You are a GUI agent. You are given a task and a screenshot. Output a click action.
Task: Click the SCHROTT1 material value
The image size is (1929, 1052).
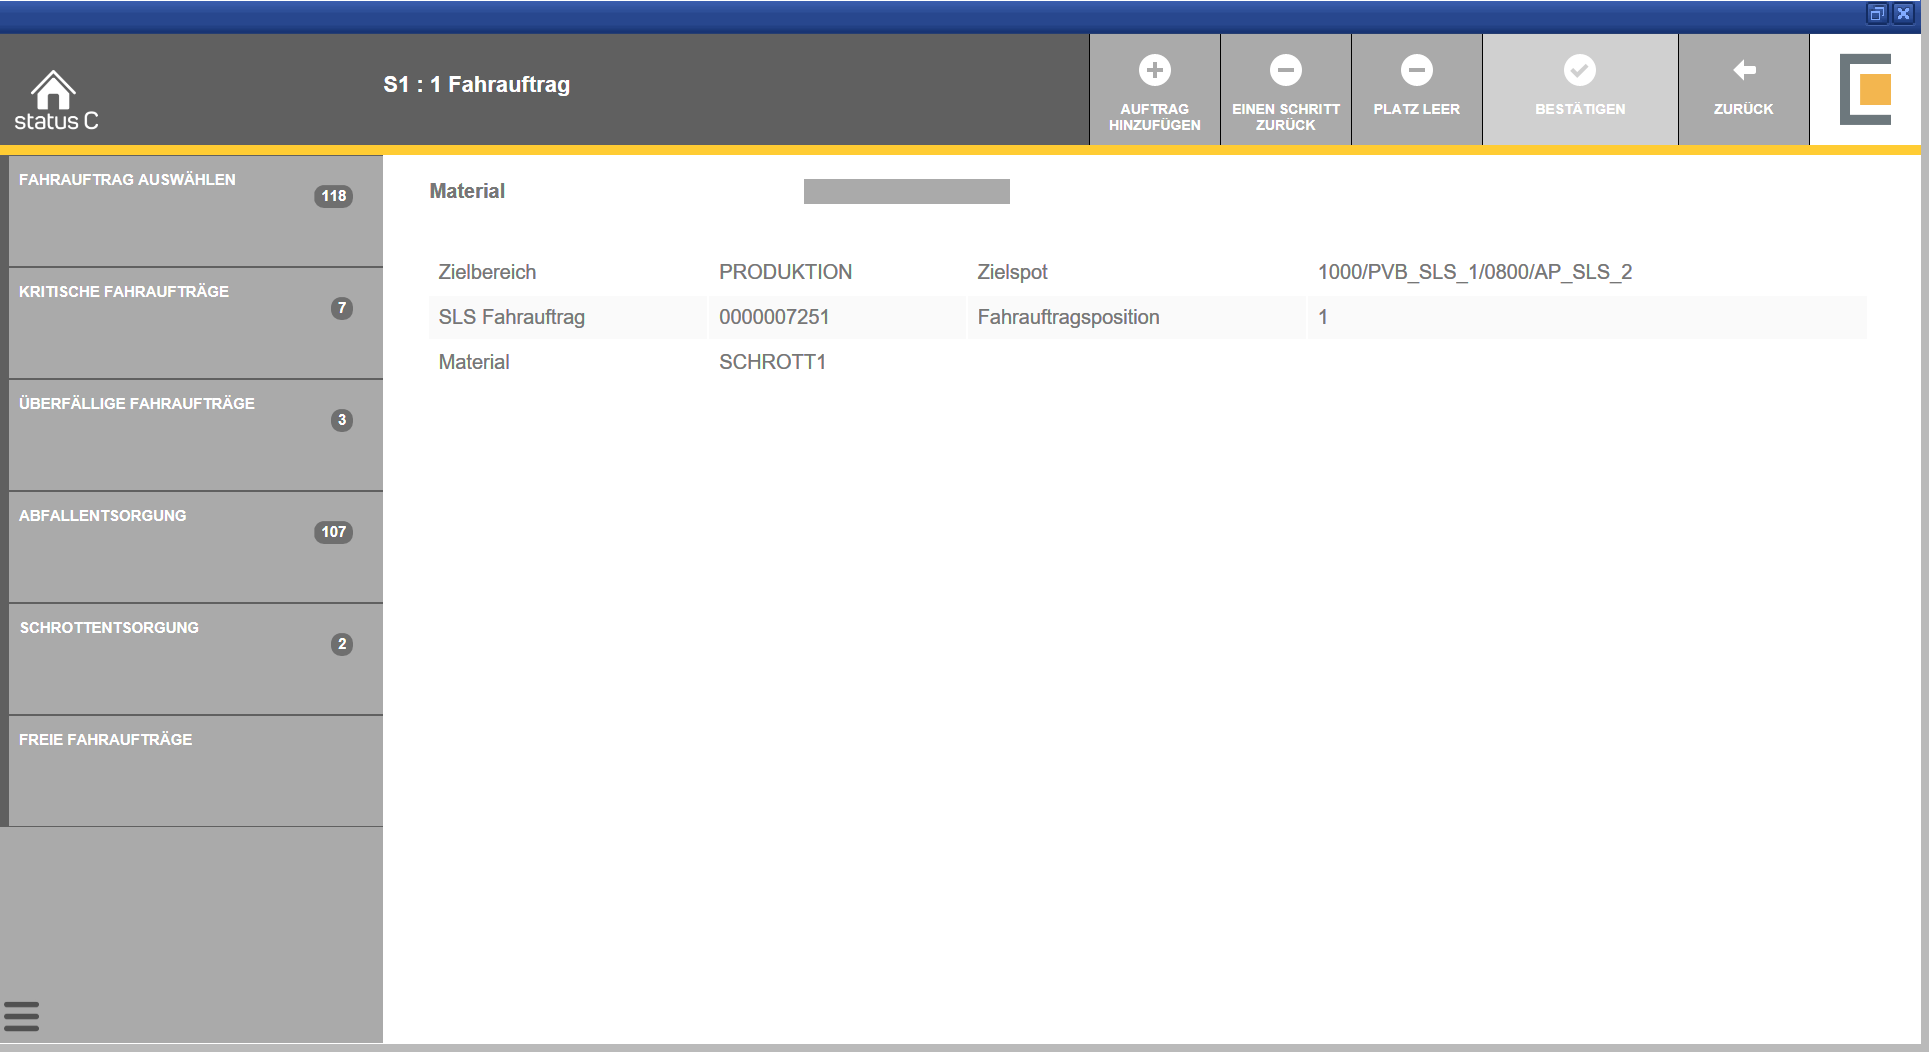tap(772, 362)
